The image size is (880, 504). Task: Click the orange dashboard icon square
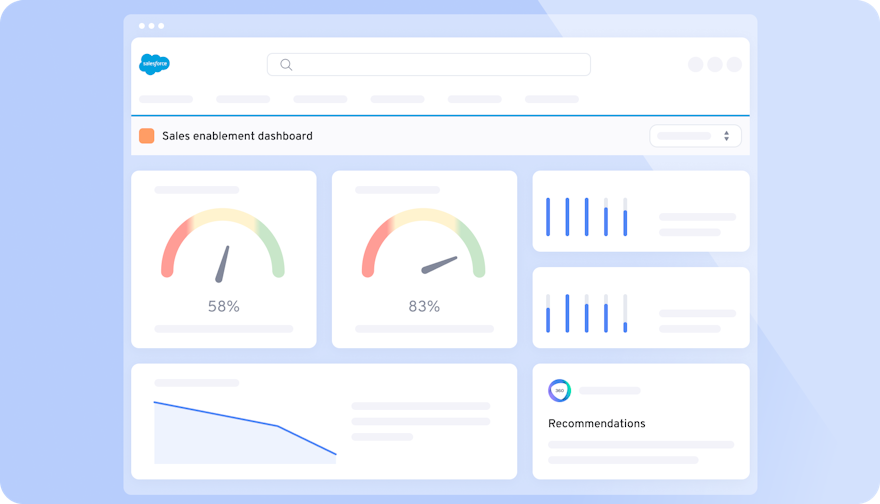tap(146, 136)
